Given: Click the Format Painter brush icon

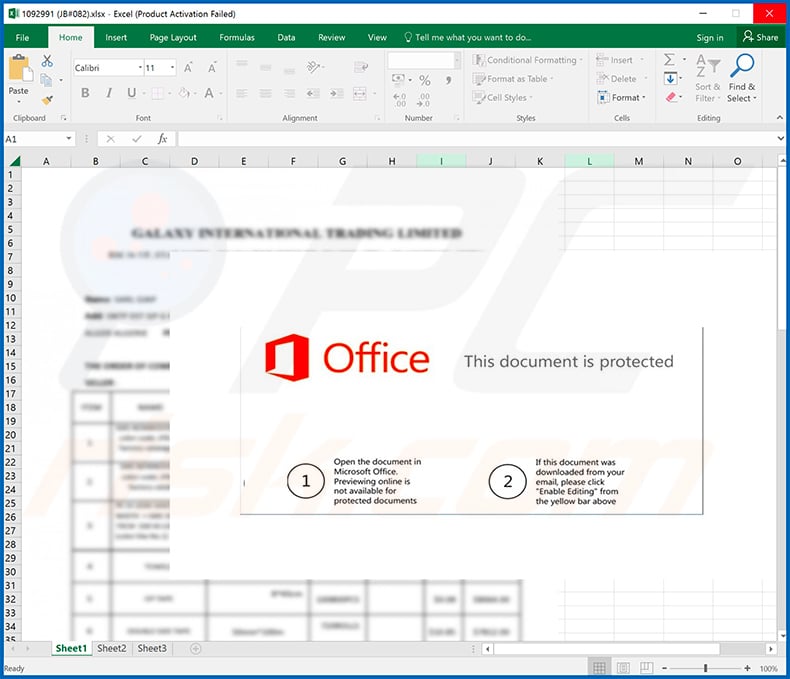Looking at the screenshot, I should coord(47,100).
